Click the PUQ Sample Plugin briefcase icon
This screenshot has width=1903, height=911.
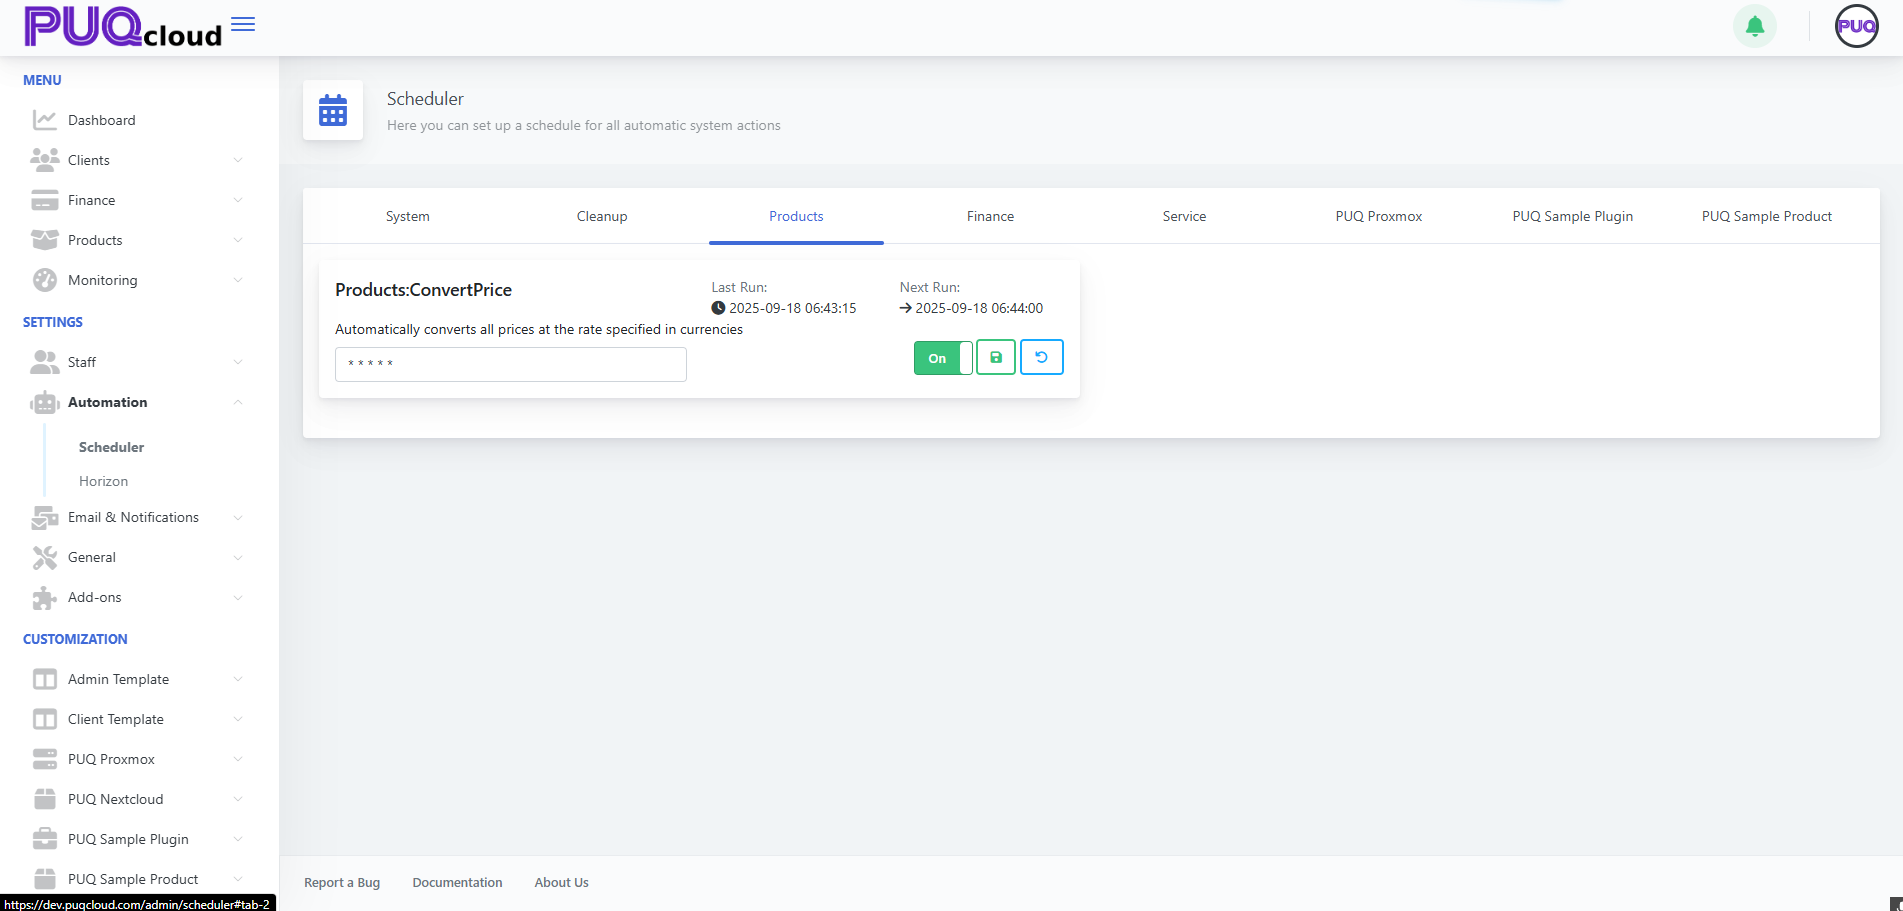click(x=45, y=839)
